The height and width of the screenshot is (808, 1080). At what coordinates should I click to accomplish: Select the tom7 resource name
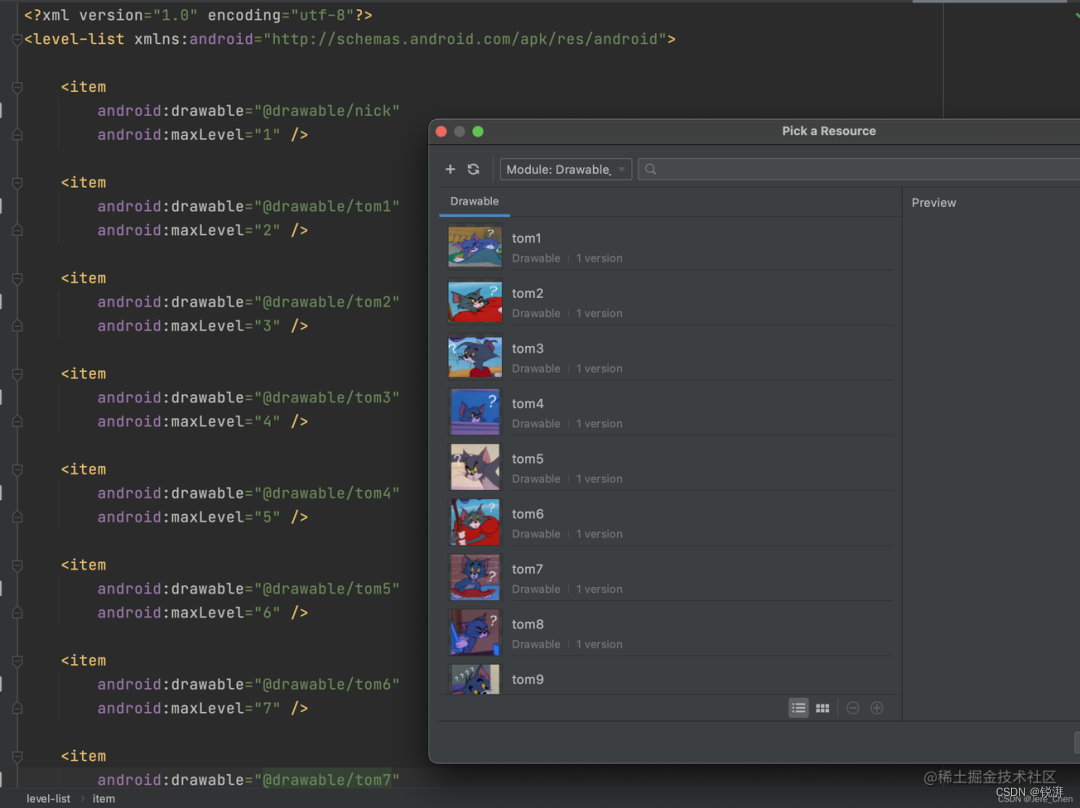click(x=528, y=569)
